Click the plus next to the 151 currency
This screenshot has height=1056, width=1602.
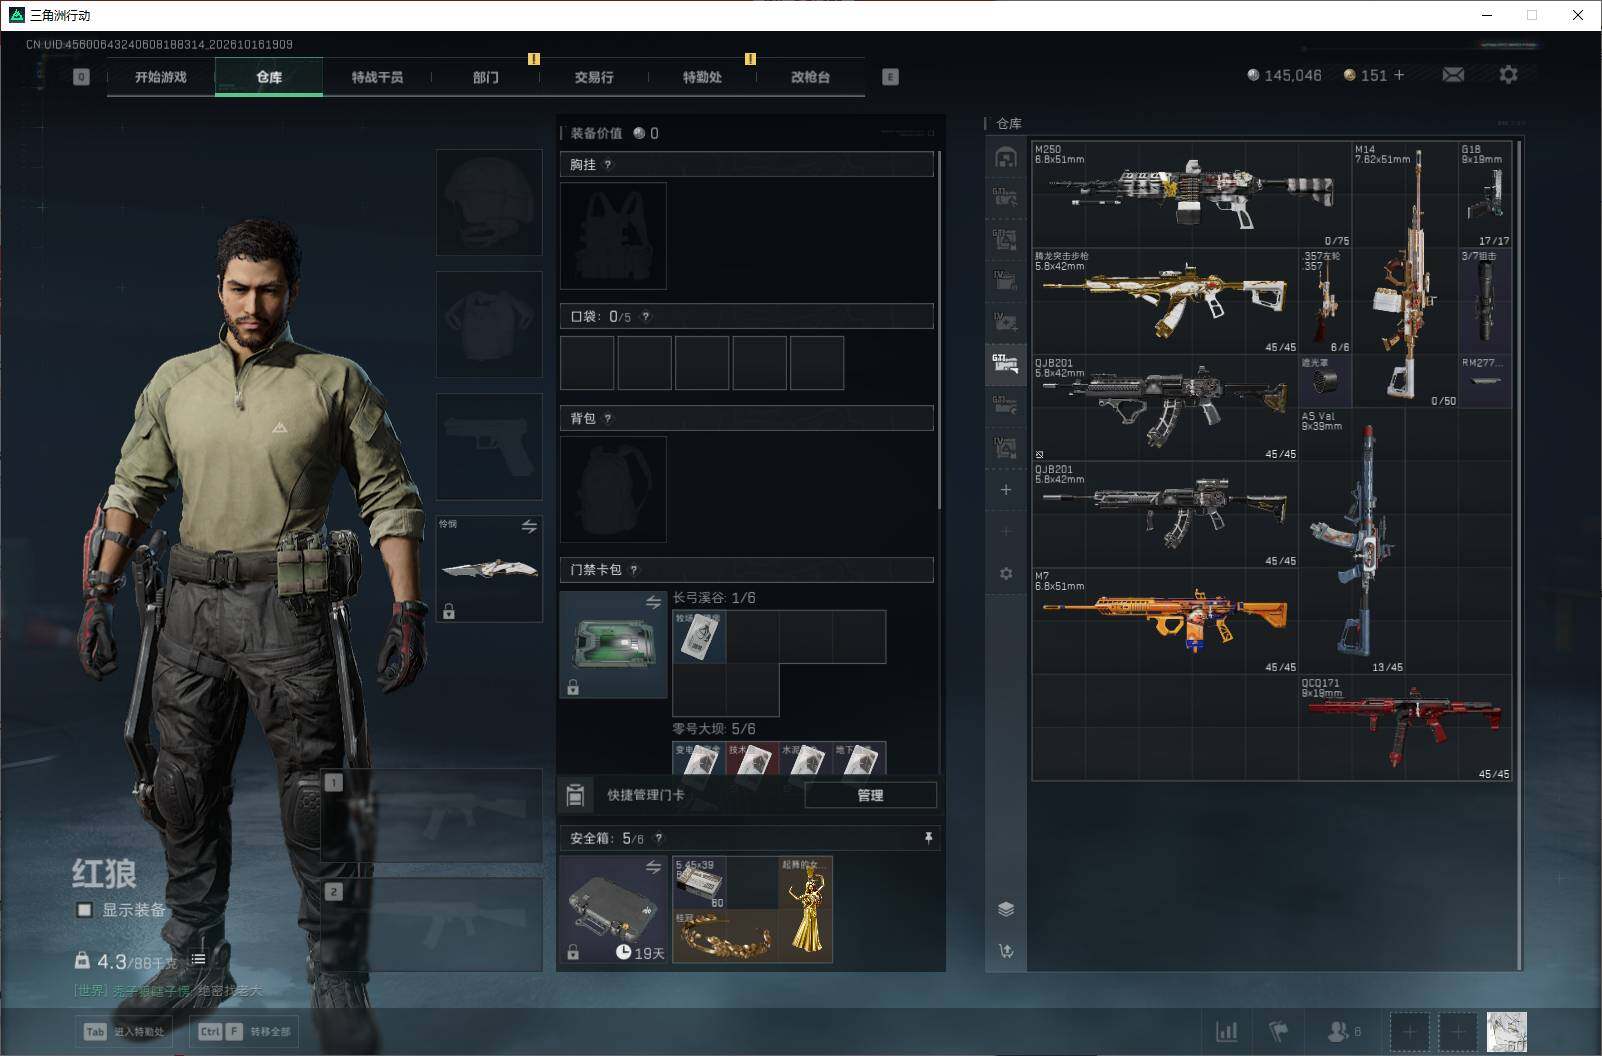(x=1399, y=75)
